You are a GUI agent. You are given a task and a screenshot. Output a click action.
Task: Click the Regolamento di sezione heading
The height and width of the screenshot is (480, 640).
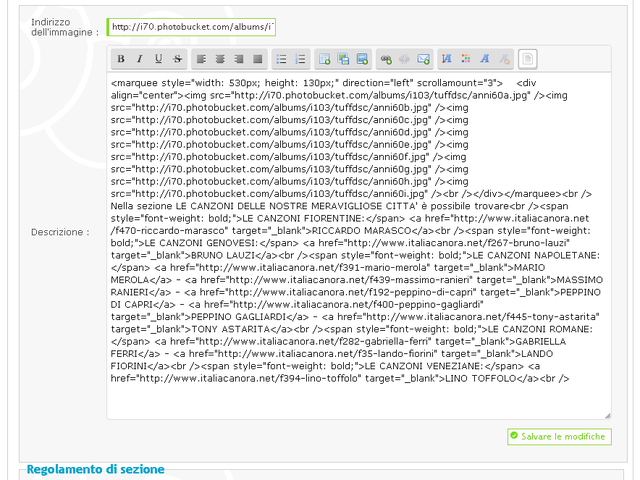[x=96, y=469]
